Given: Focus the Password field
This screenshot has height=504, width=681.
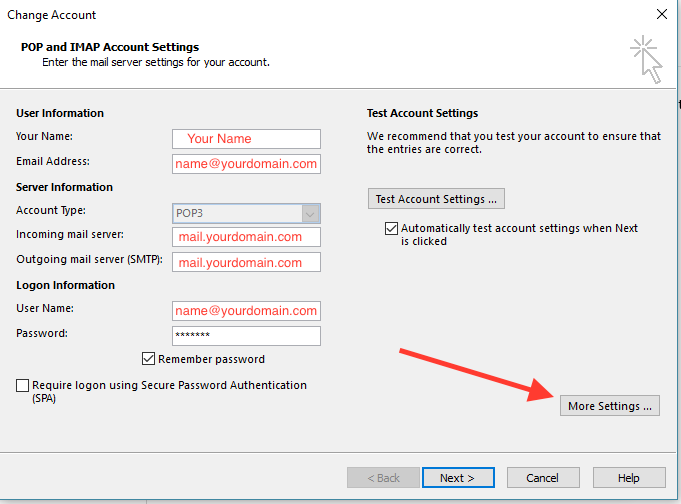Looking at the screenshot, I should [x=246, y=336].
